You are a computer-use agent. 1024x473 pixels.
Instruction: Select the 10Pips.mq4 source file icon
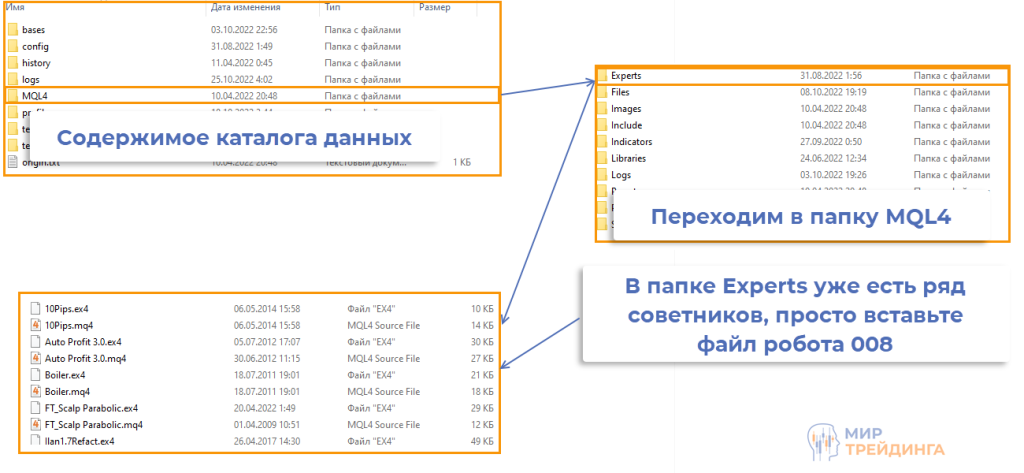37,325
